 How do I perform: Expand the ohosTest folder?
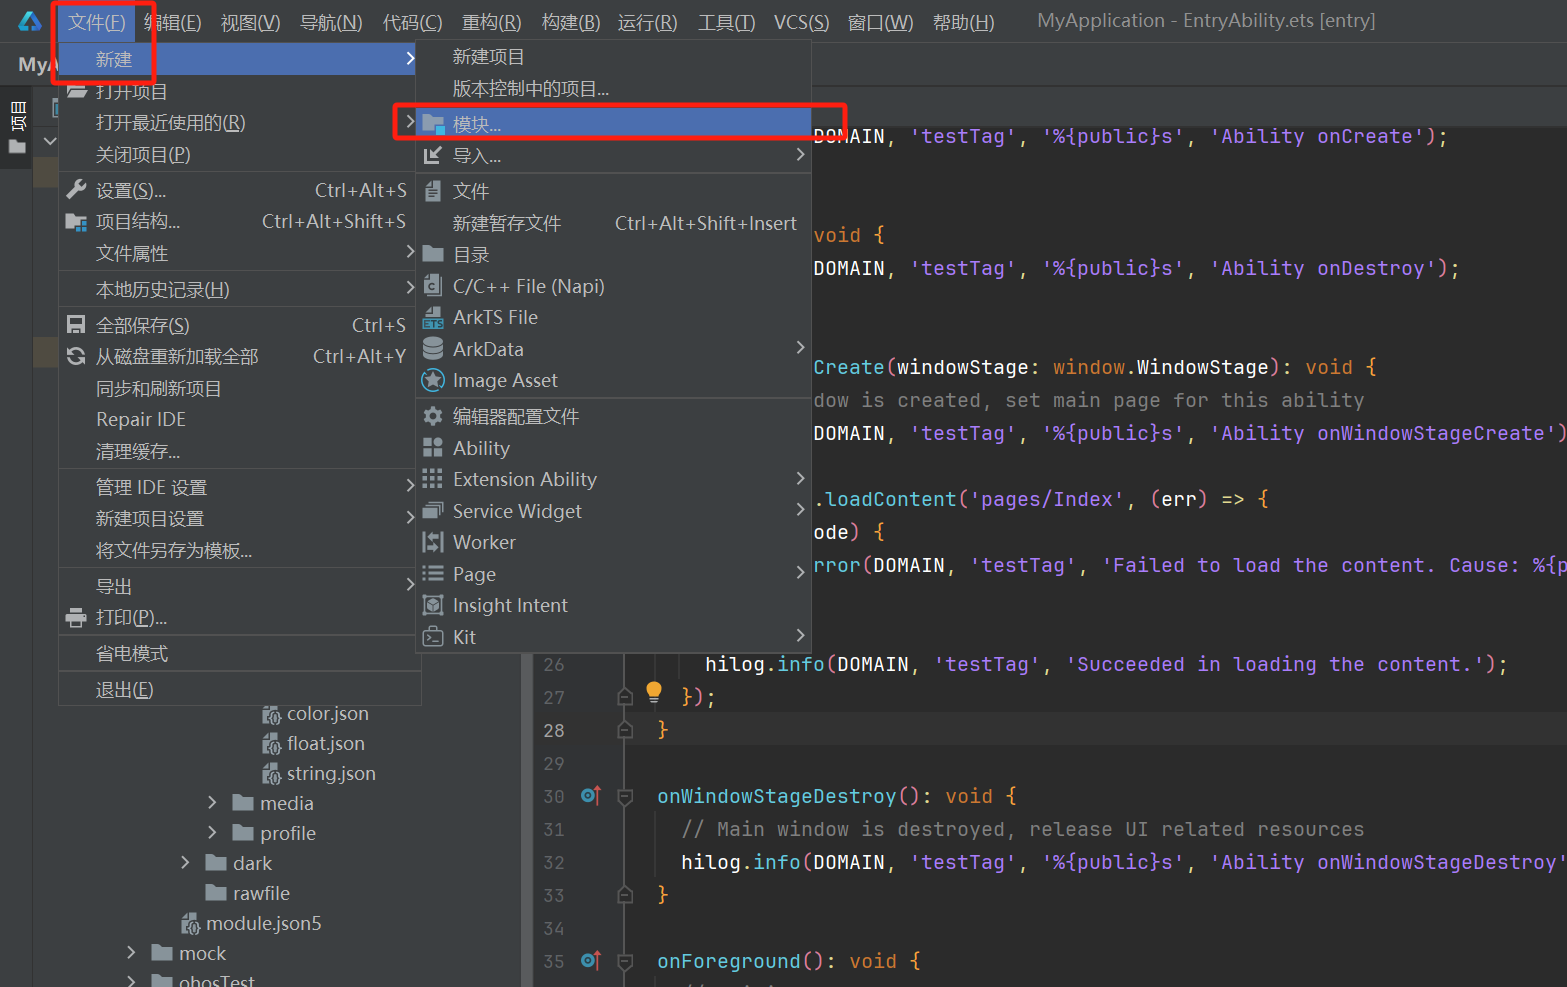131,981
